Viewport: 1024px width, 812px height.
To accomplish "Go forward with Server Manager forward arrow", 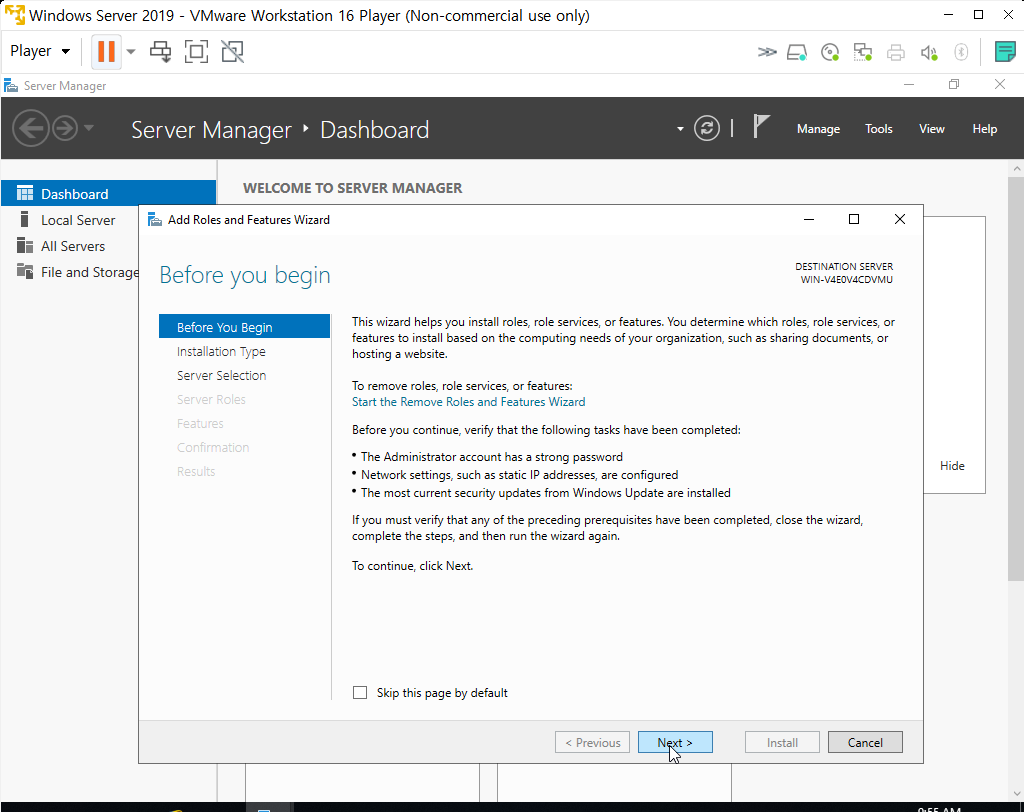I will 65,128.
